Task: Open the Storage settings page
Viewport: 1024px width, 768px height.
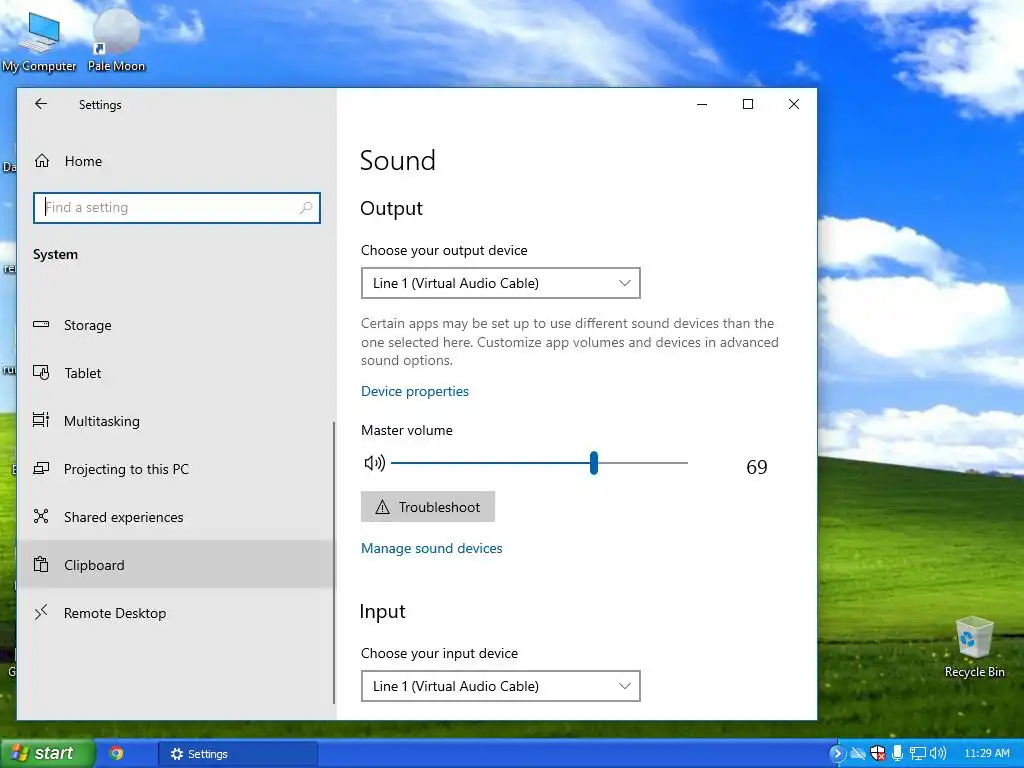Action: tap(176, 325)
